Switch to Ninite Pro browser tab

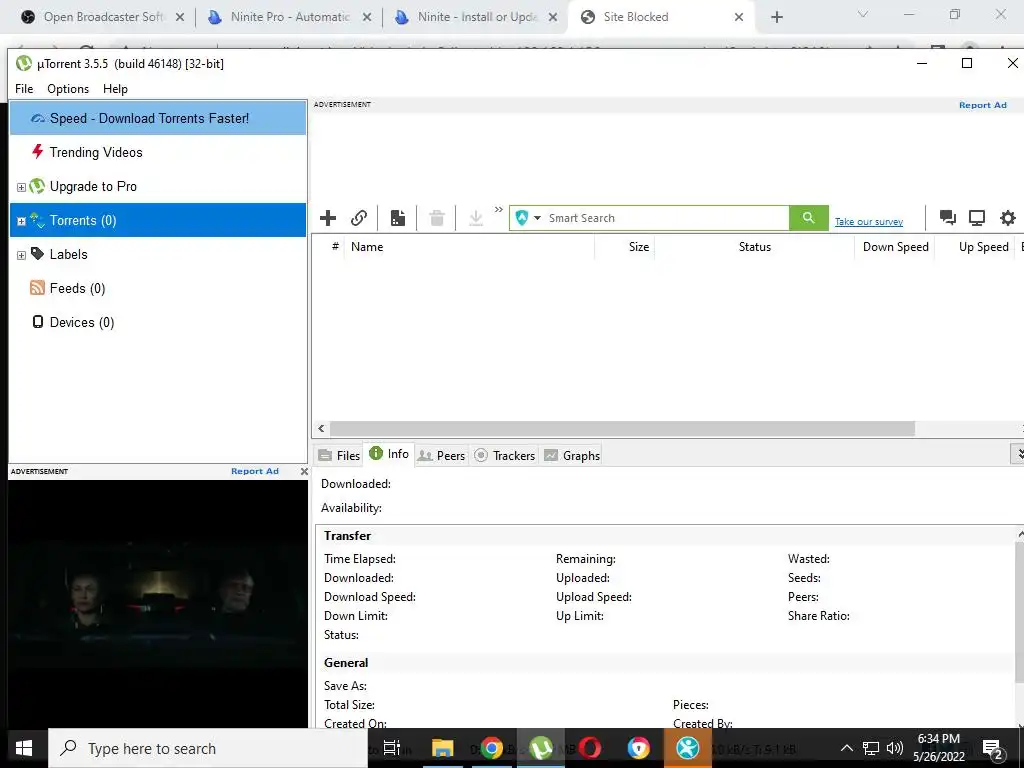(289, 17)
